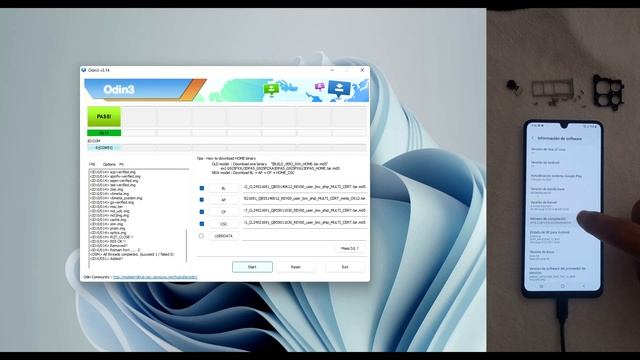Viewport: 640px width, 360px height.
Task: Switch to the Log tab
Action: (92, 164)
